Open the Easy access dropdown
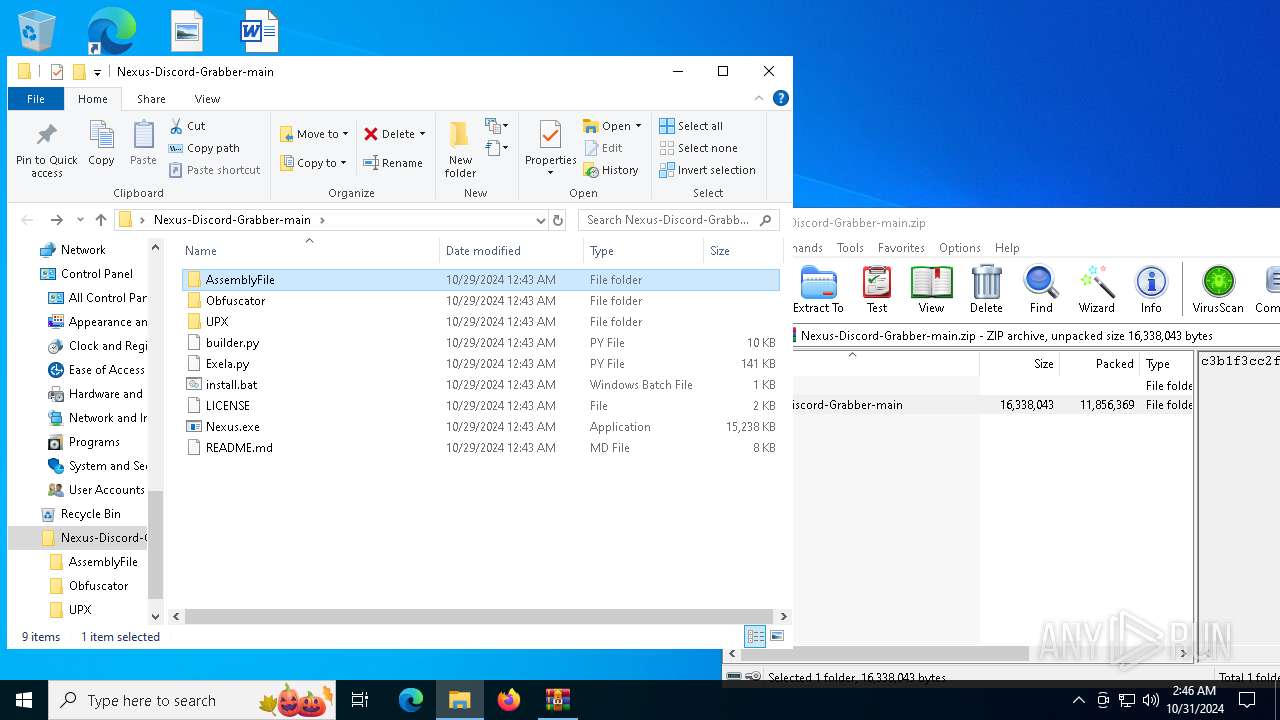Image resolution: width=1280 pixels, height=720 pixels. point(497,148)
